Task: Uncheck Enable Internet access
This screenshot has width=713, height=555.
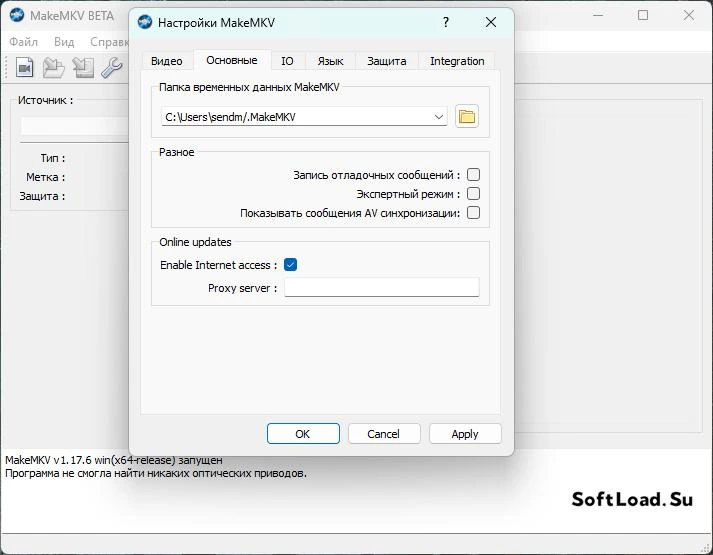Action: pos(291,265)
